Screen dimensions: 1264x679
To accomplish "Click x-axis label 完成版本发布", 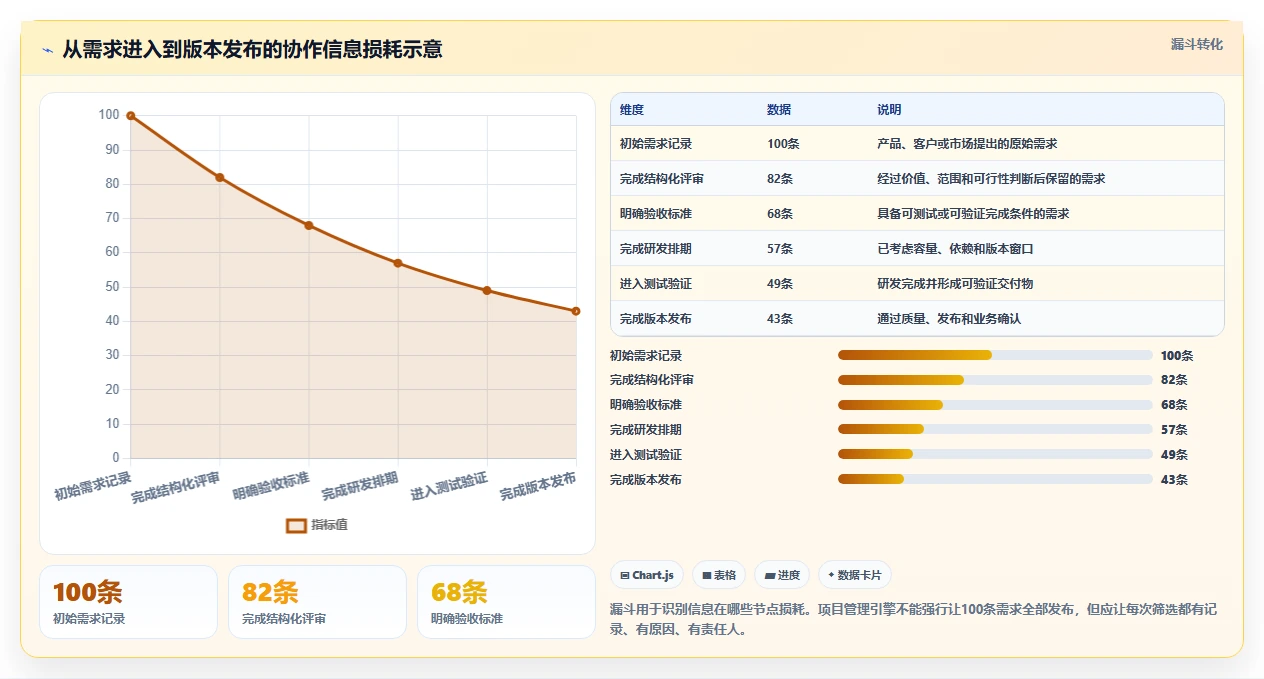I will pos(538,486).
